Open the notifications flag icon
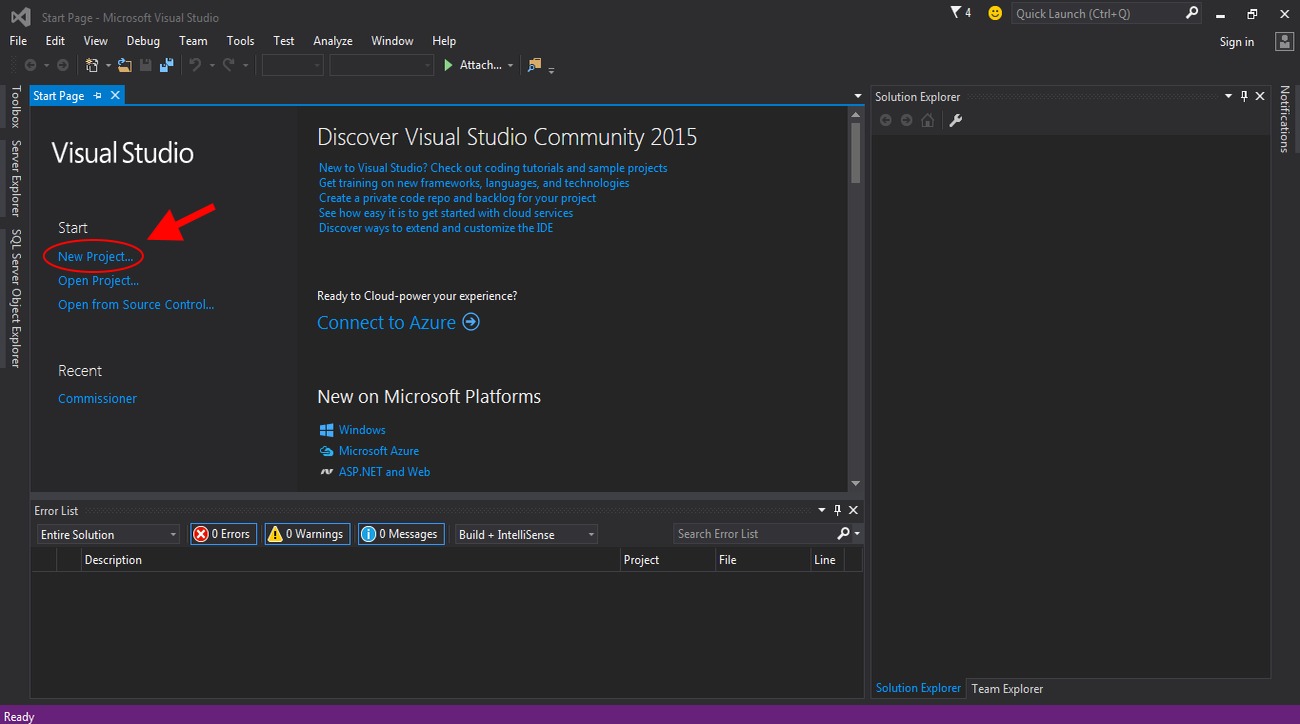Viewport: 1300px width, 724px height. click(x=955, y=13)
